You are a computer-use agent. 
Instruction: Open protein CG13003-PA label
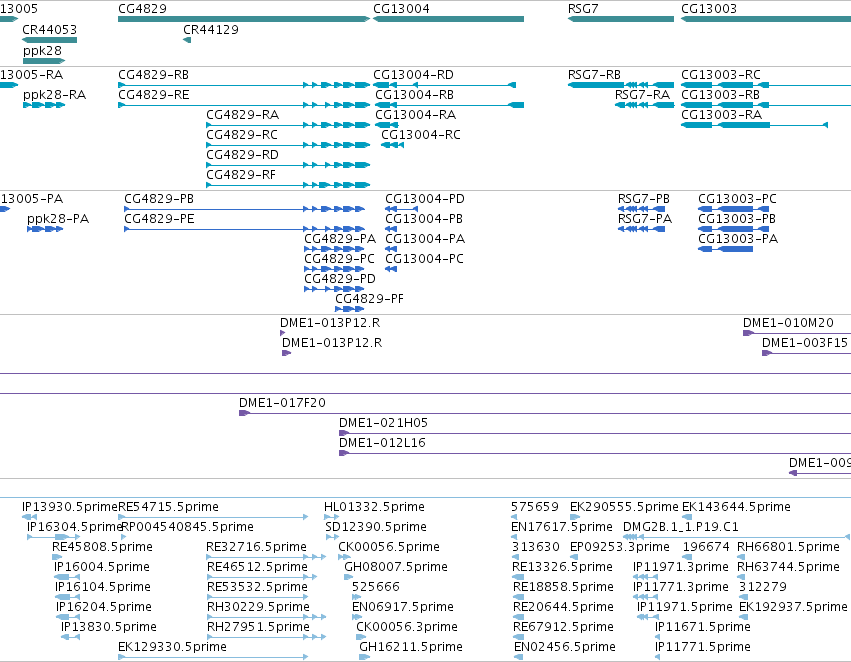pyautogui.click(x=738, y=239)
